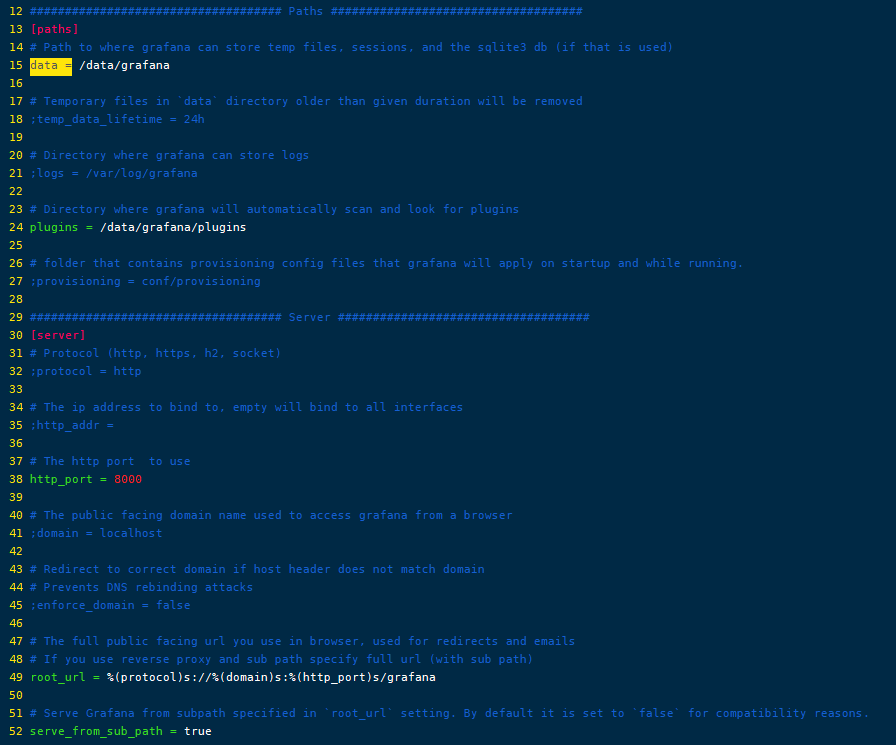The image size is (896, 745).
Task: Click the 'If you use reverse proxy' comment
Action: 282,659
